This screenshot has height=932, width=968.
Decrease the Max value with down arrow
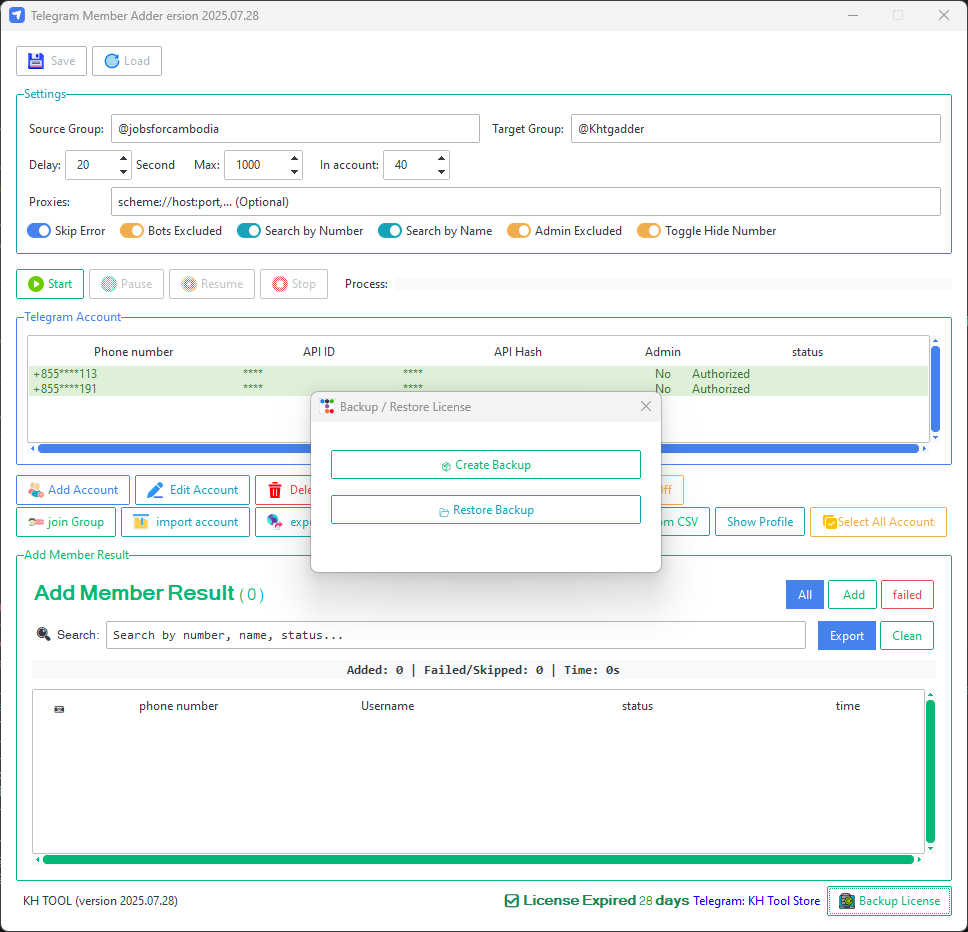pos(294,172)
